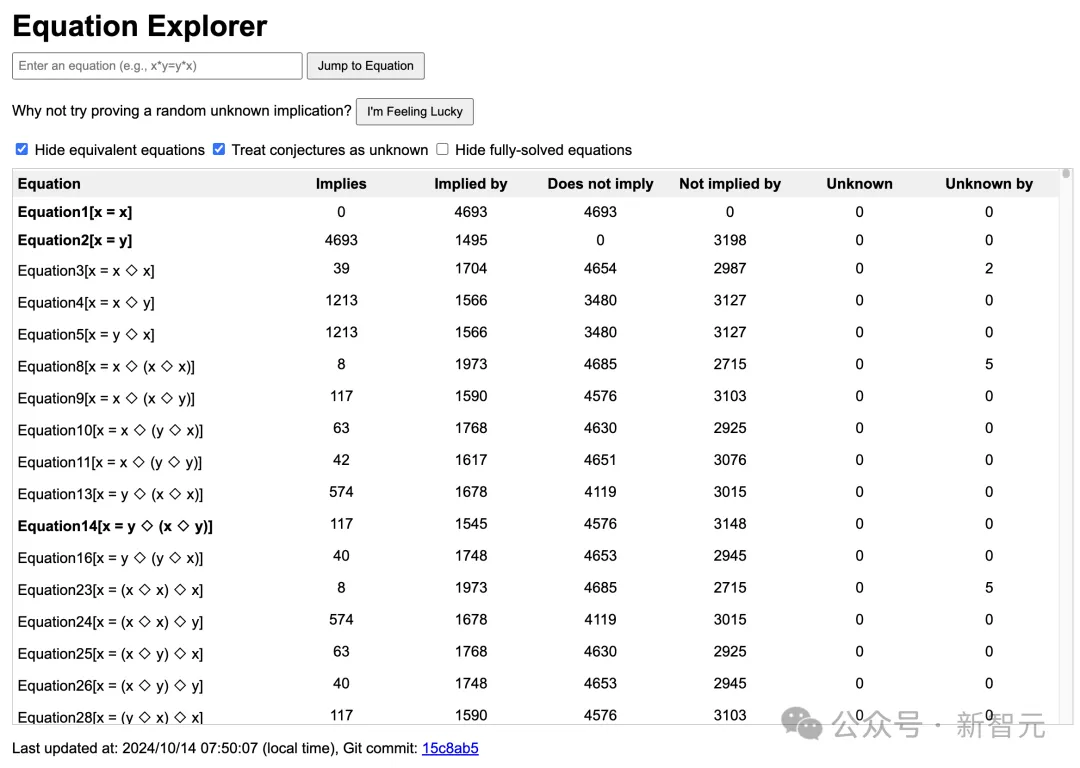
Task: Click the Not implied by column header
Action: pos(729,184)
